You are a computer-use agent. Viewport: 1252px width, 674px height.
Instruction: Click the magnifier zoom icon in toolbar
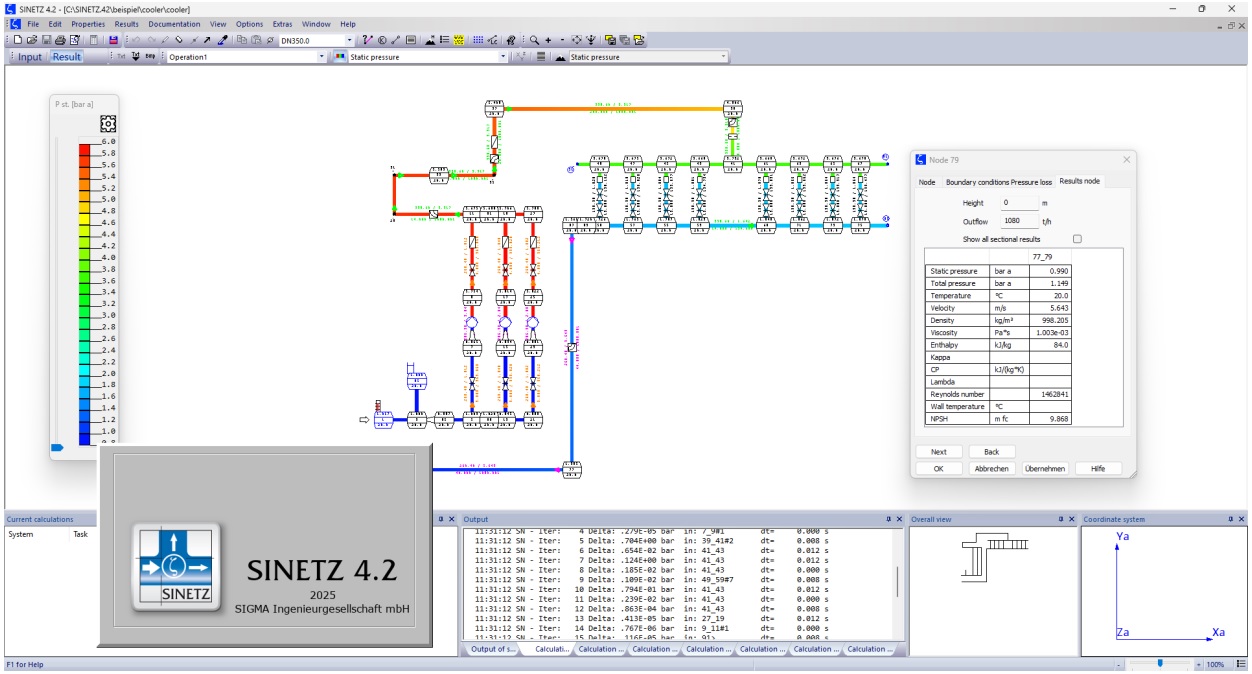point(535,40)
